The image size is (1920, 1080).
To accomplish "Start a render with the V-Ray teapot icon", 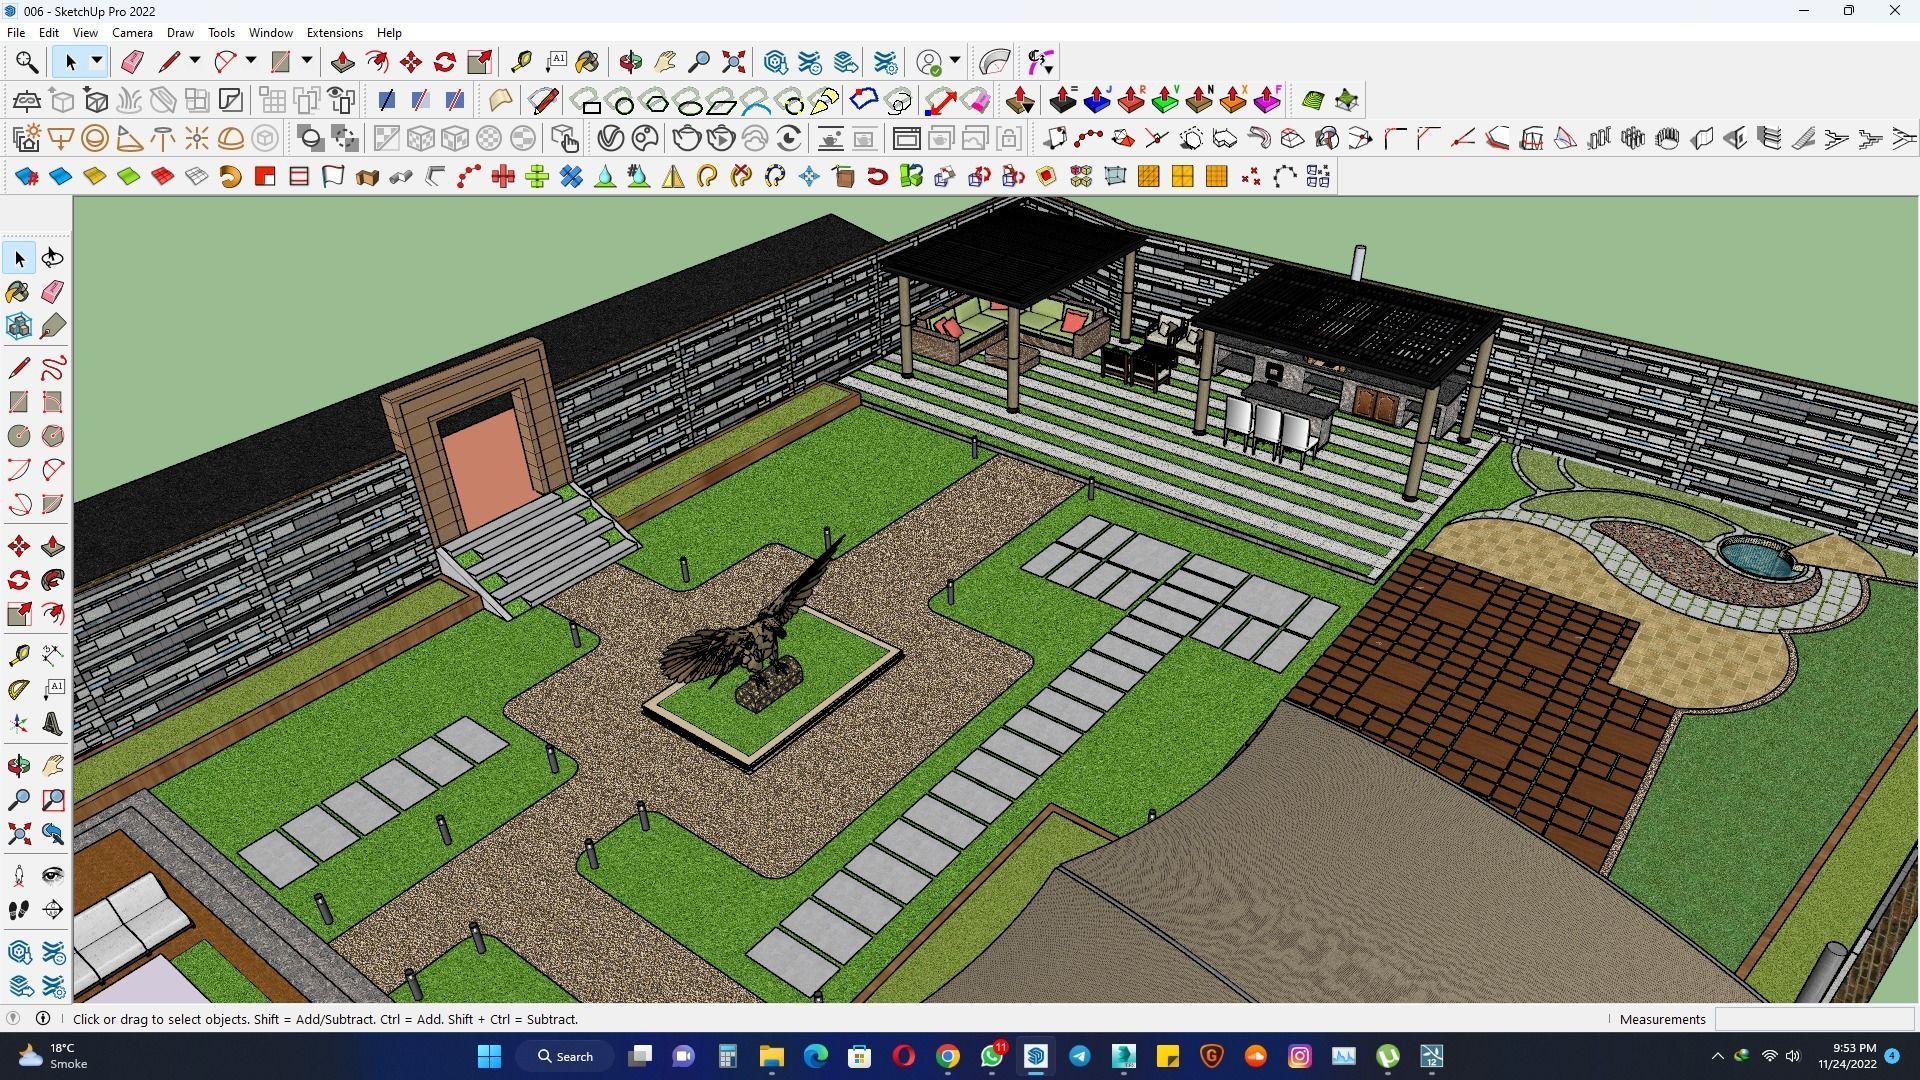I will click(x=686, y=138).
